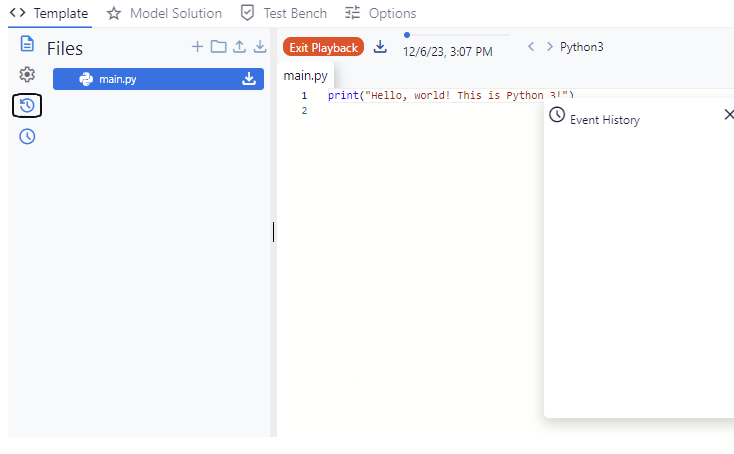The width and height of the screenshot is (734, 454).
Task: Download the playback next to Exit Playback
Action: pyautogui.click(x=380, y=47)
